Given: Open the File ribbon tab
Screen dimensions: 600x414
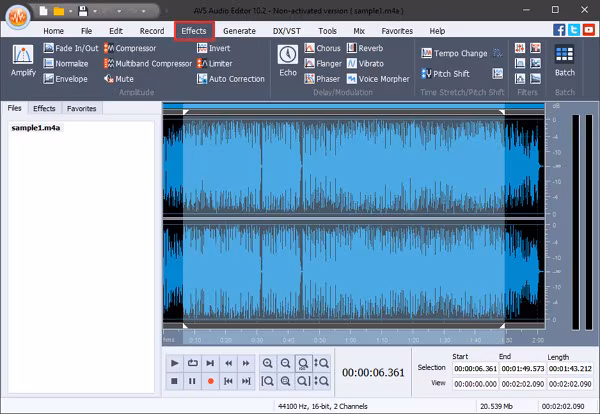Looking at the screenshot, I should [x=86, y=31].
